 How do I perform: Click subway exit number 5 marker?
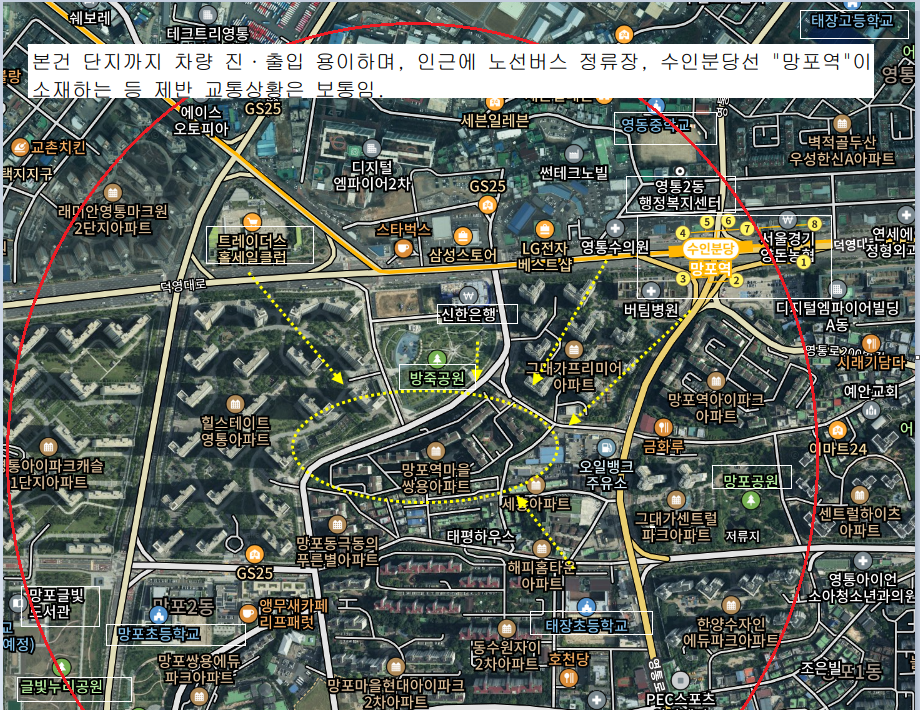[707, 222]
